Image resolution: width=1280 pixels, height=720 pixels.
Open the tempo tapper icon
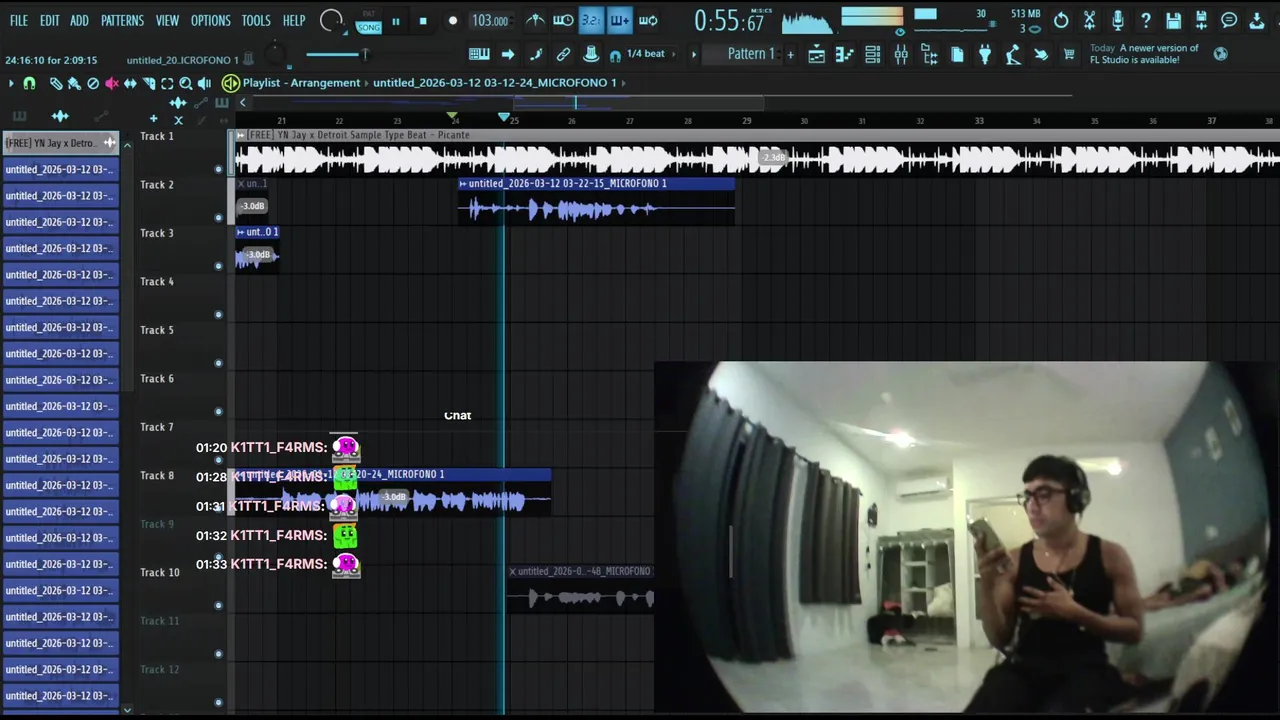[1014, 55]
